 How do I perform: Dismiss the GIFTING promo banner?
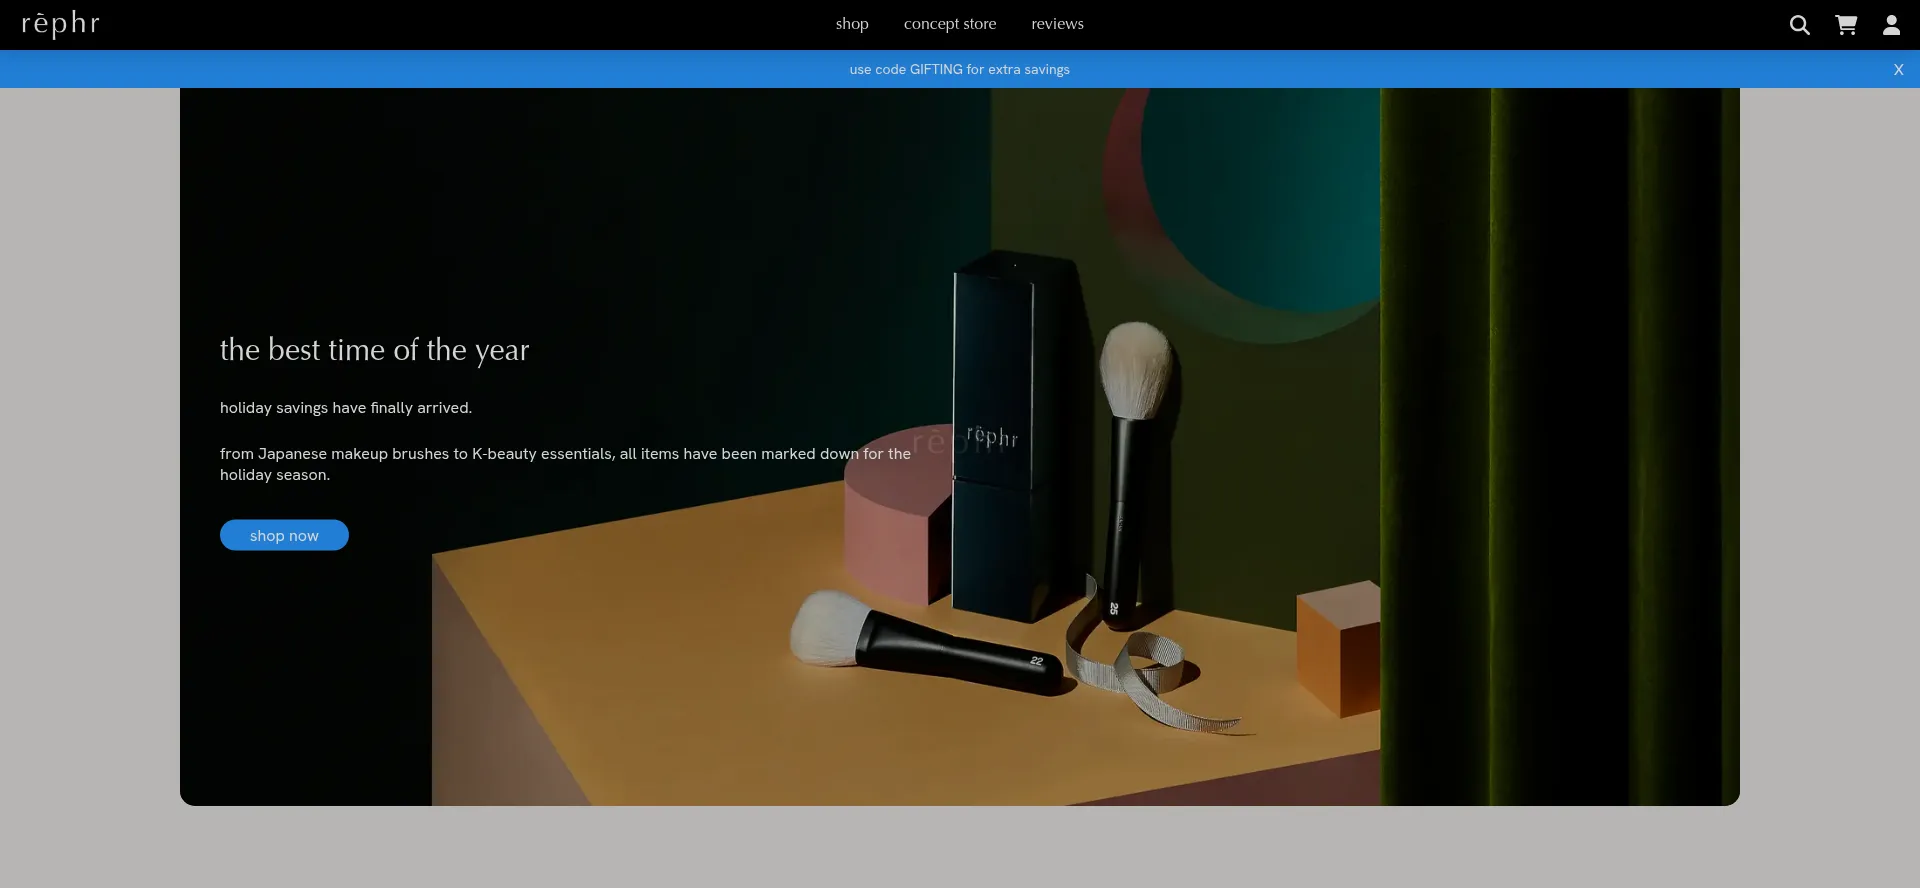[x=1898, y=69]
